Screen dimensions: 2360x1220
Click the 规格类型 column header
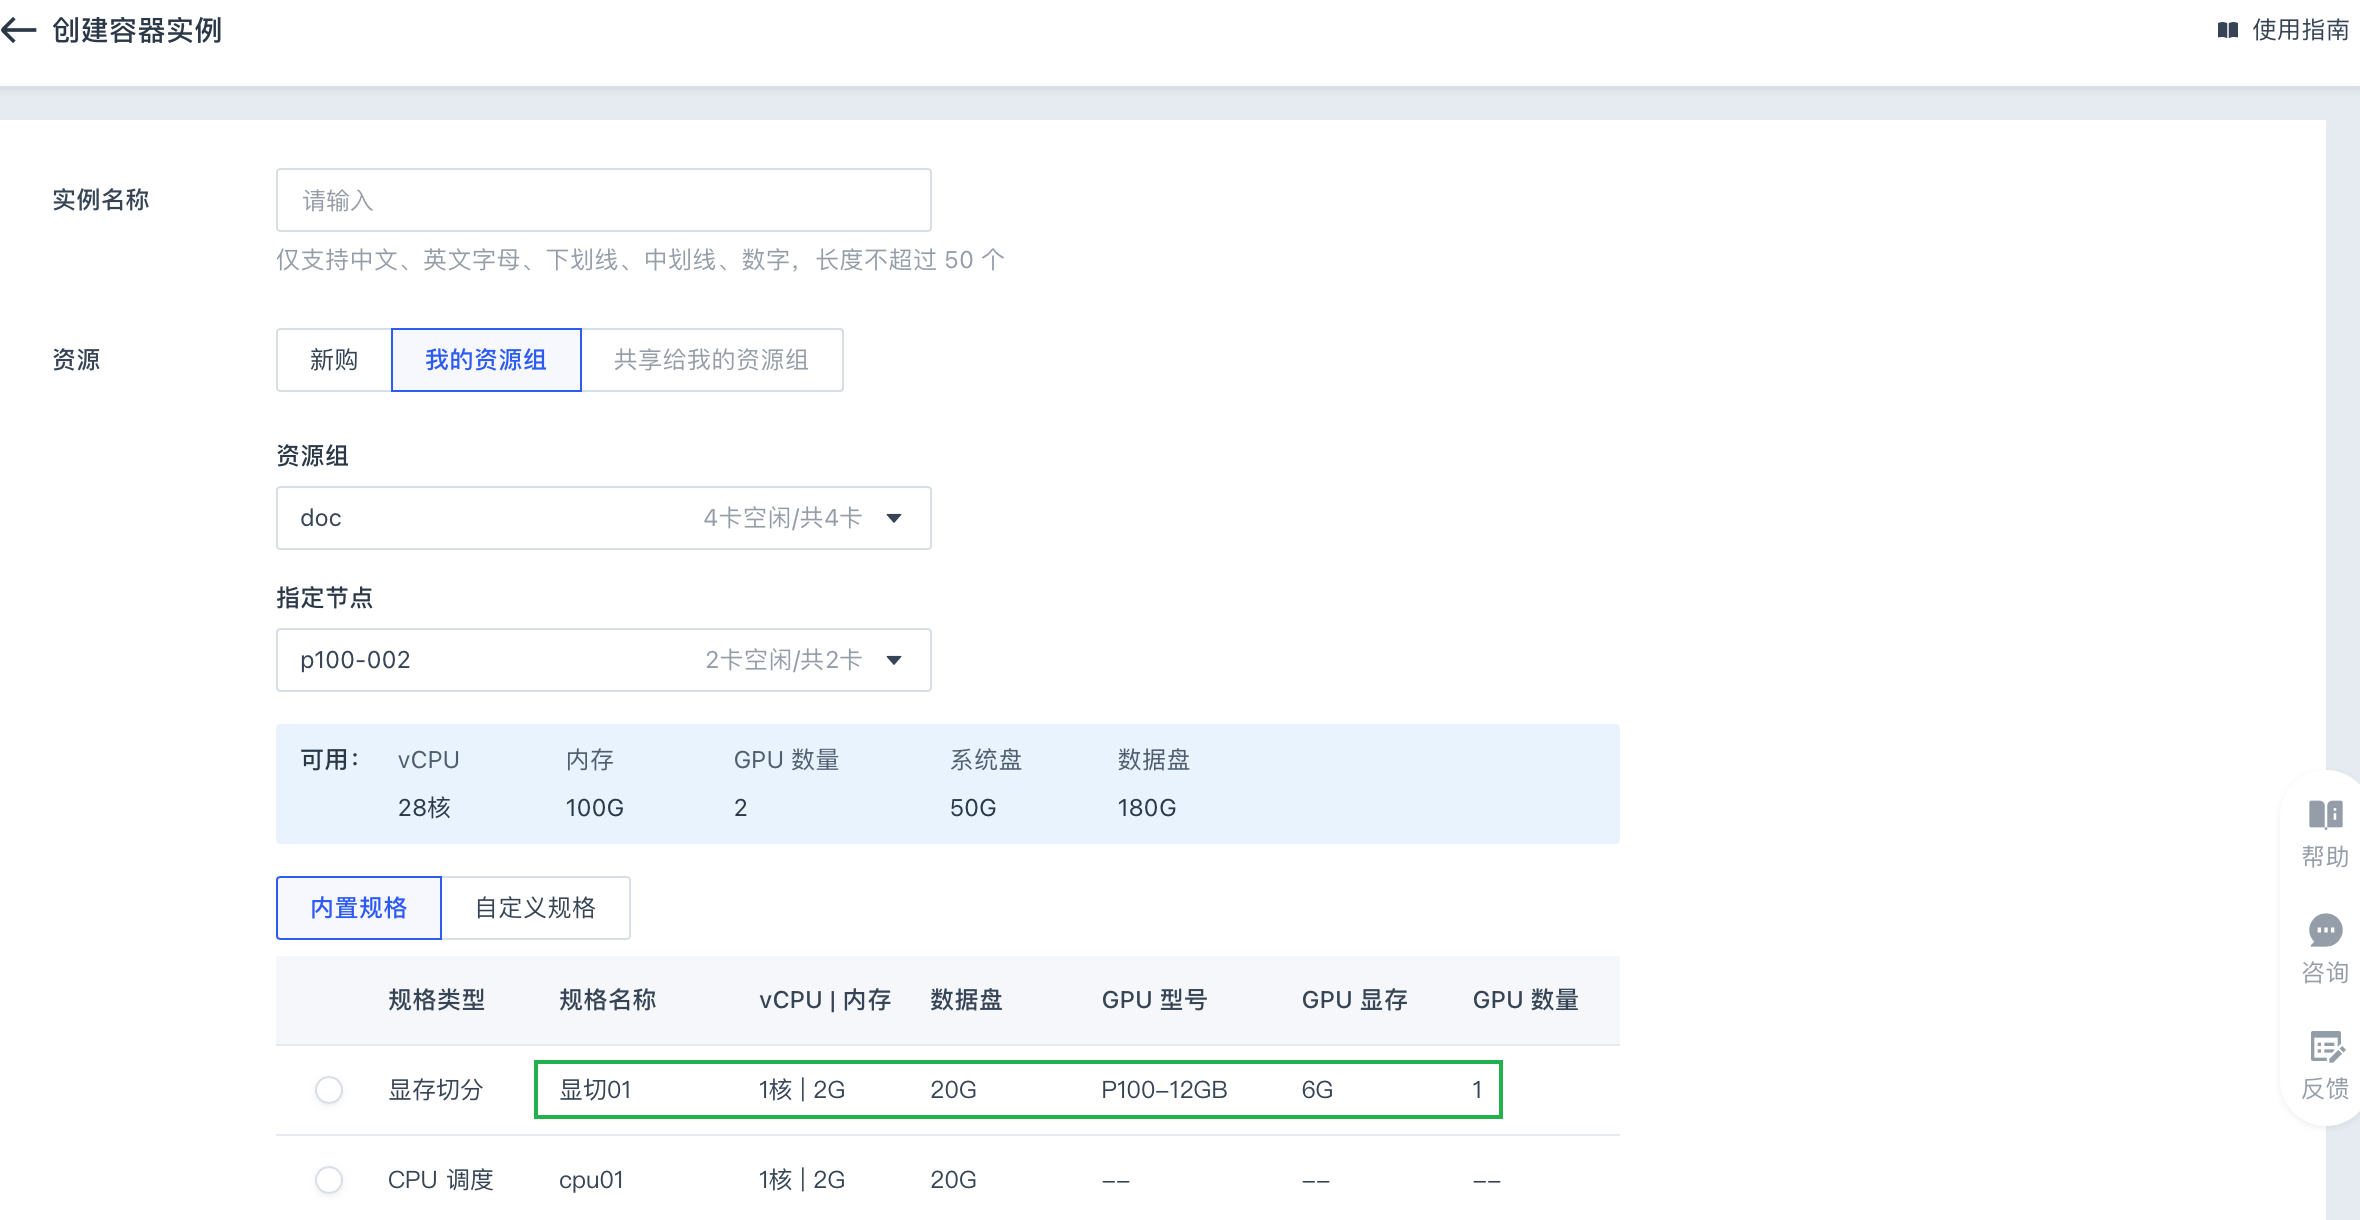437,1000
